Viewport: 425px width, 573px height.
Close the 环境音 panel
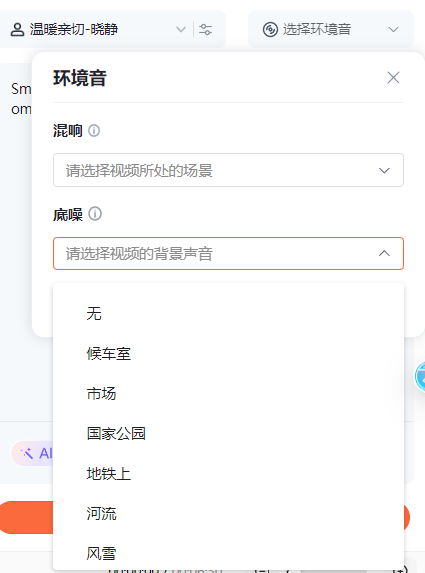pos(393,77)
